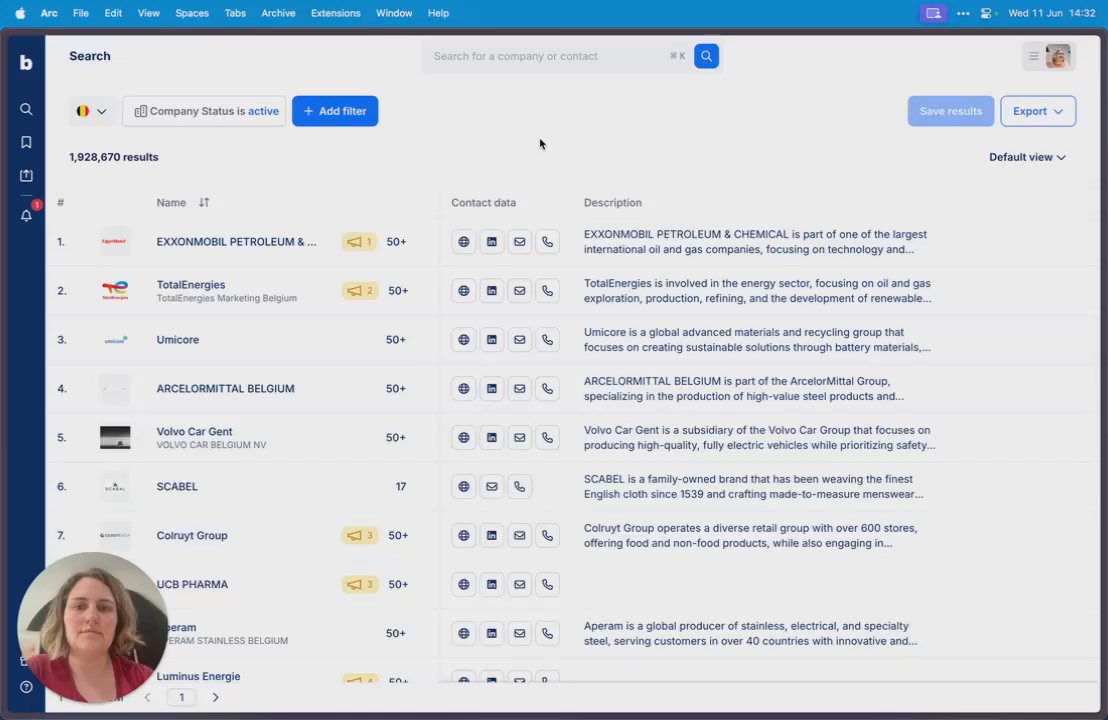Open ARCELORMITTAL BELGIUM company name
1108x720 pixels.
(x=225, y=389)
